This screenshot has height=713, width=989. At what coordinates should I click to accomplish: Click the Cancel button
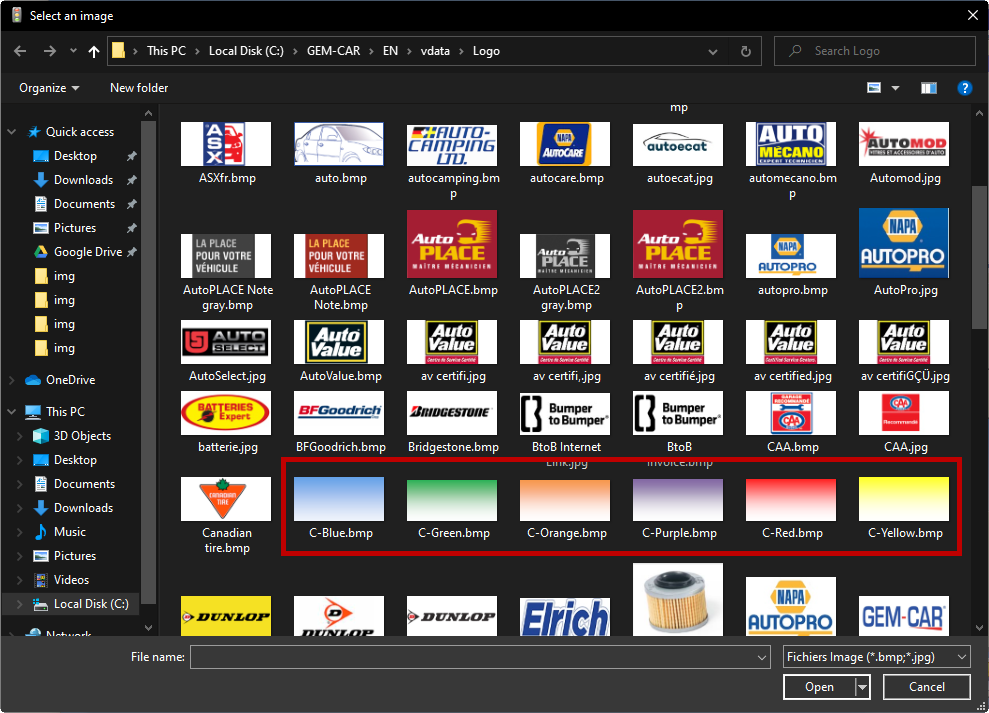(927, 687)
